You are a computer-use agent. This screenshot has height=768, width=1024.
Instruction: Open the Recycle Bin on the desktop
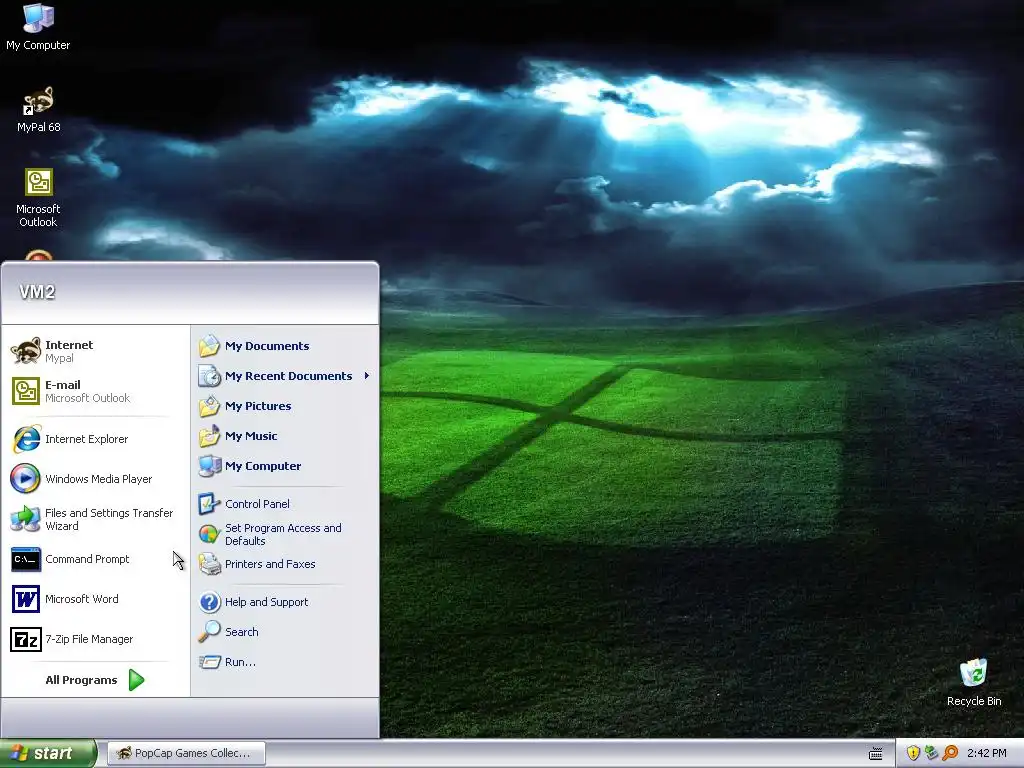pyautogui.click(x=974, y=682)
